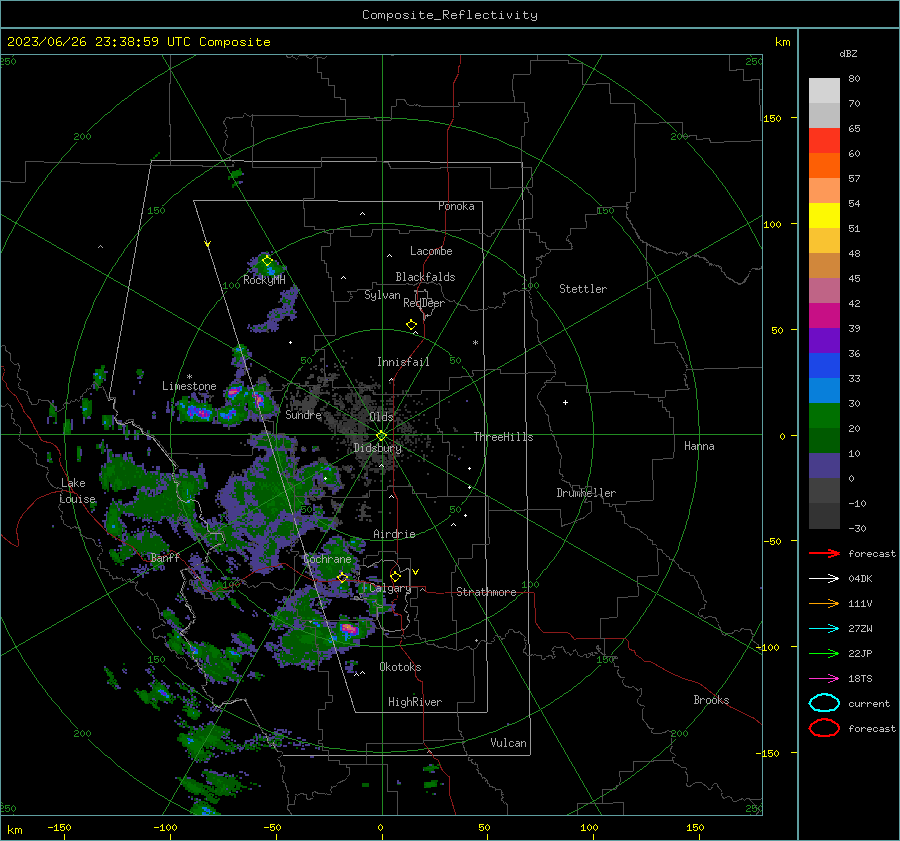Click the yellow arrow marker northwest of RockyMH

pos(208,244)
